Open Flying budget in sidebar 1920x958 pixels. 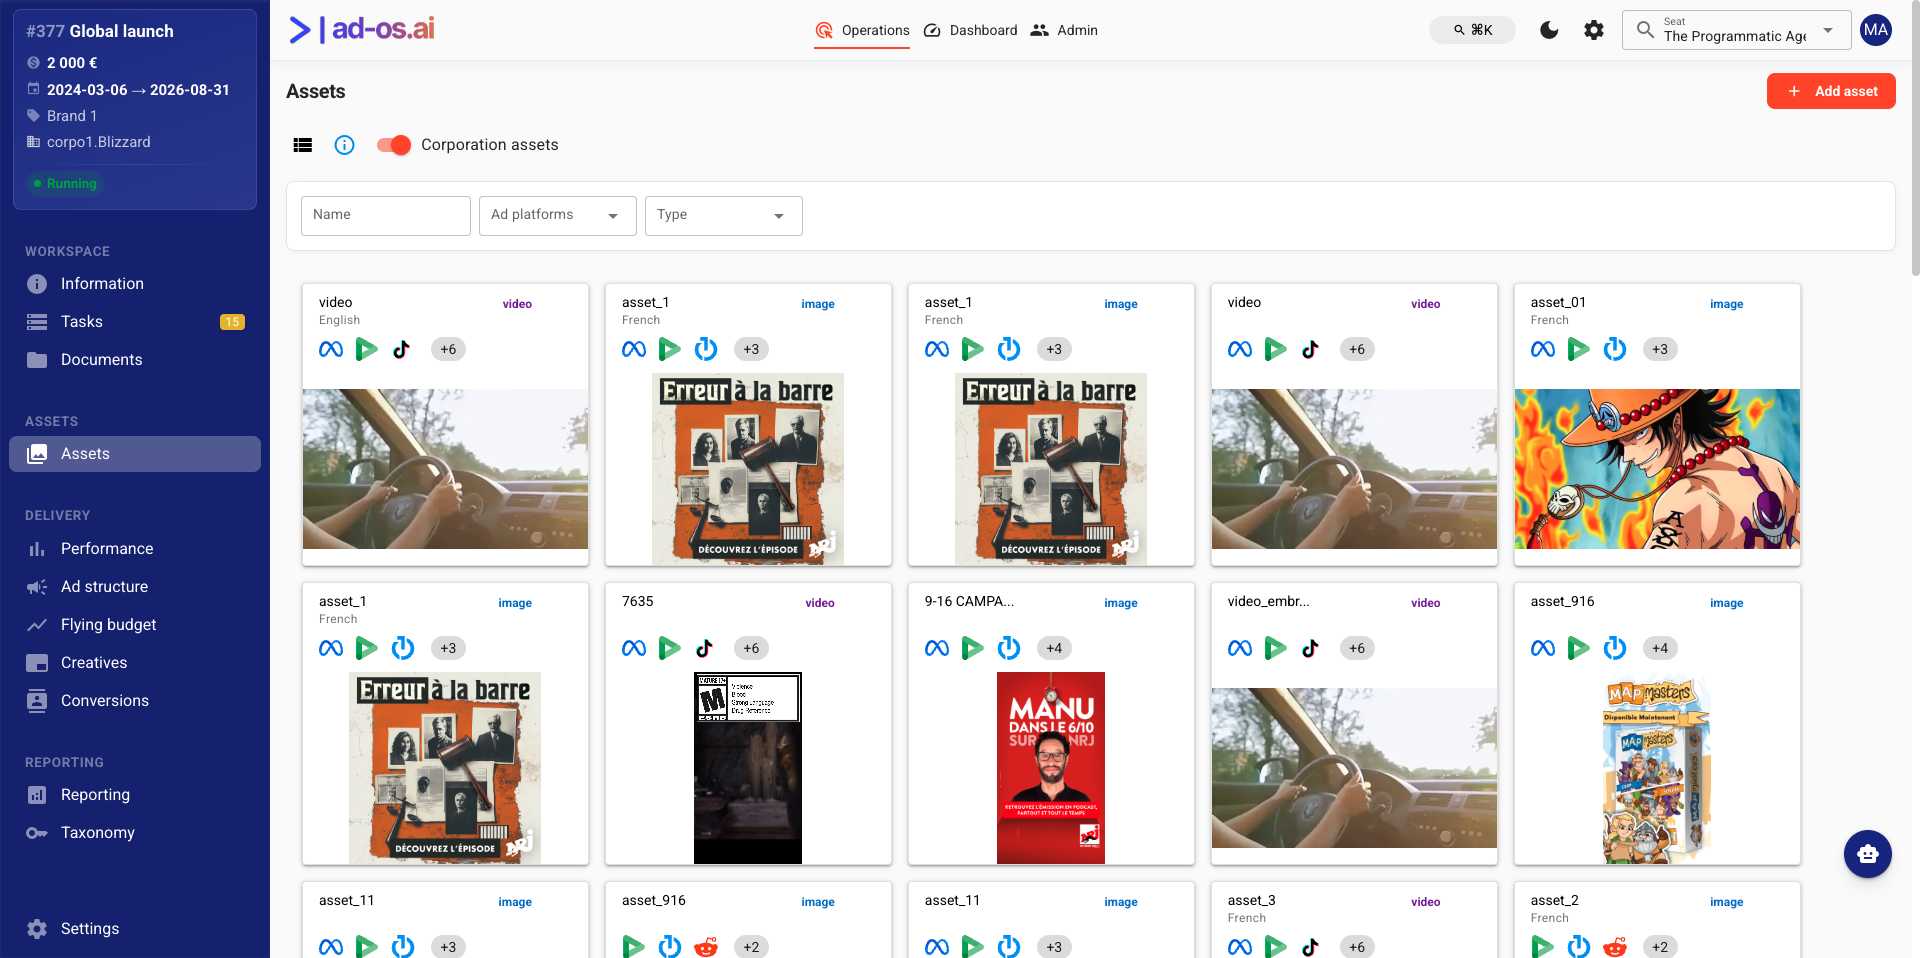pos(108,625)
